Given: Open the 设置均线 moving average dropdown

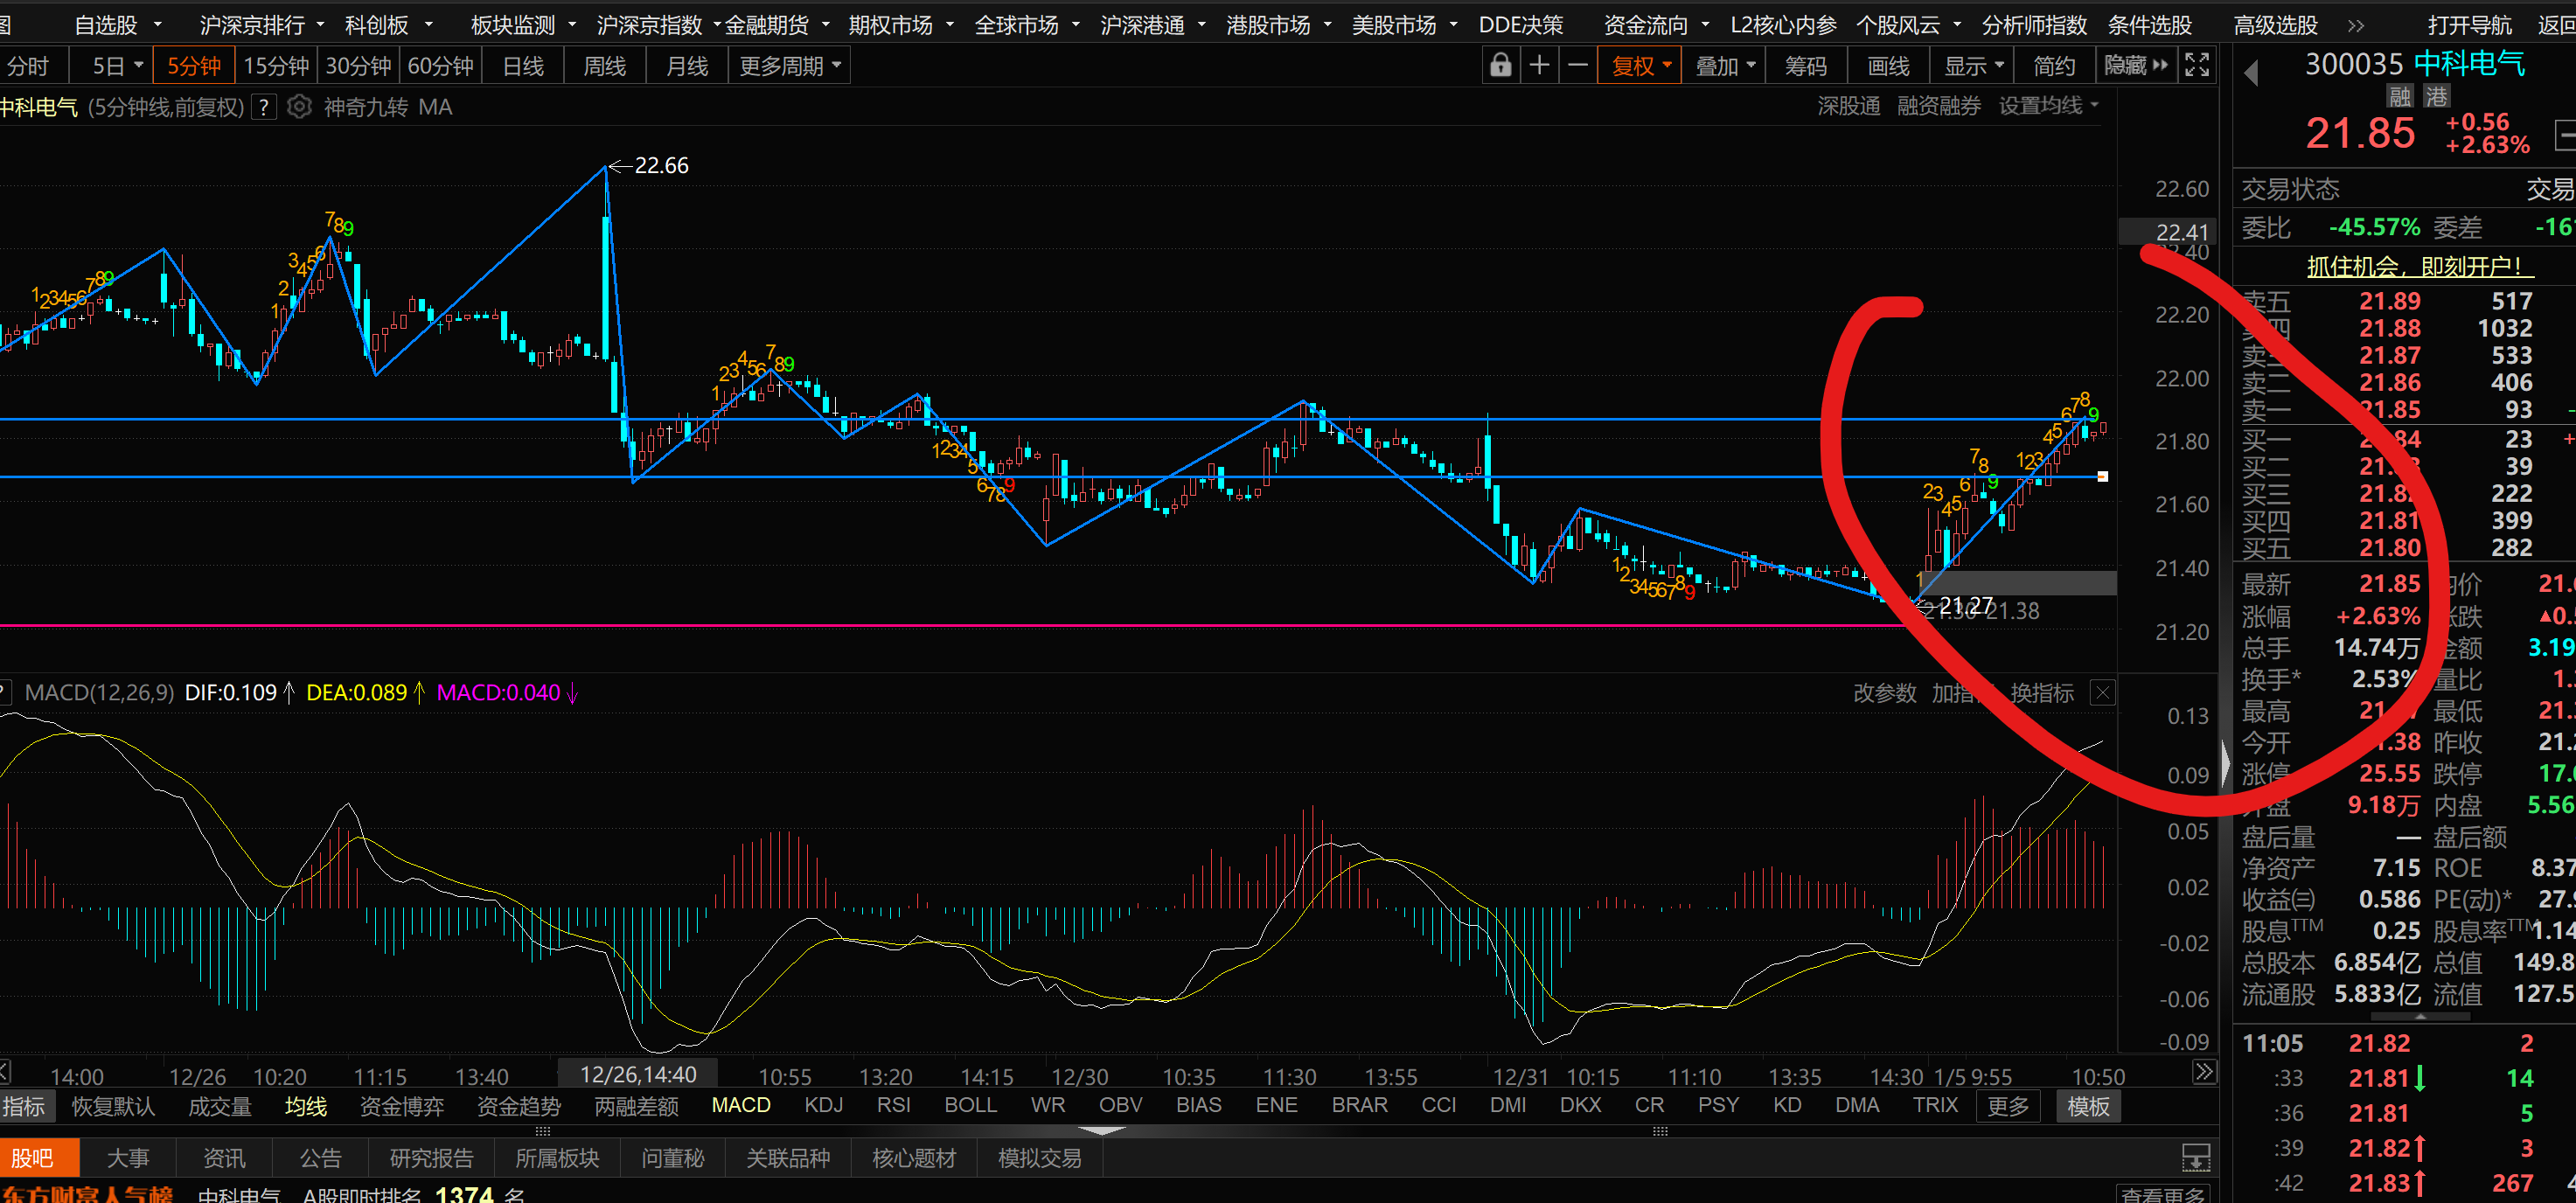Looking at the screenshot, I should pyautogui.click(x=2047, y=106).
